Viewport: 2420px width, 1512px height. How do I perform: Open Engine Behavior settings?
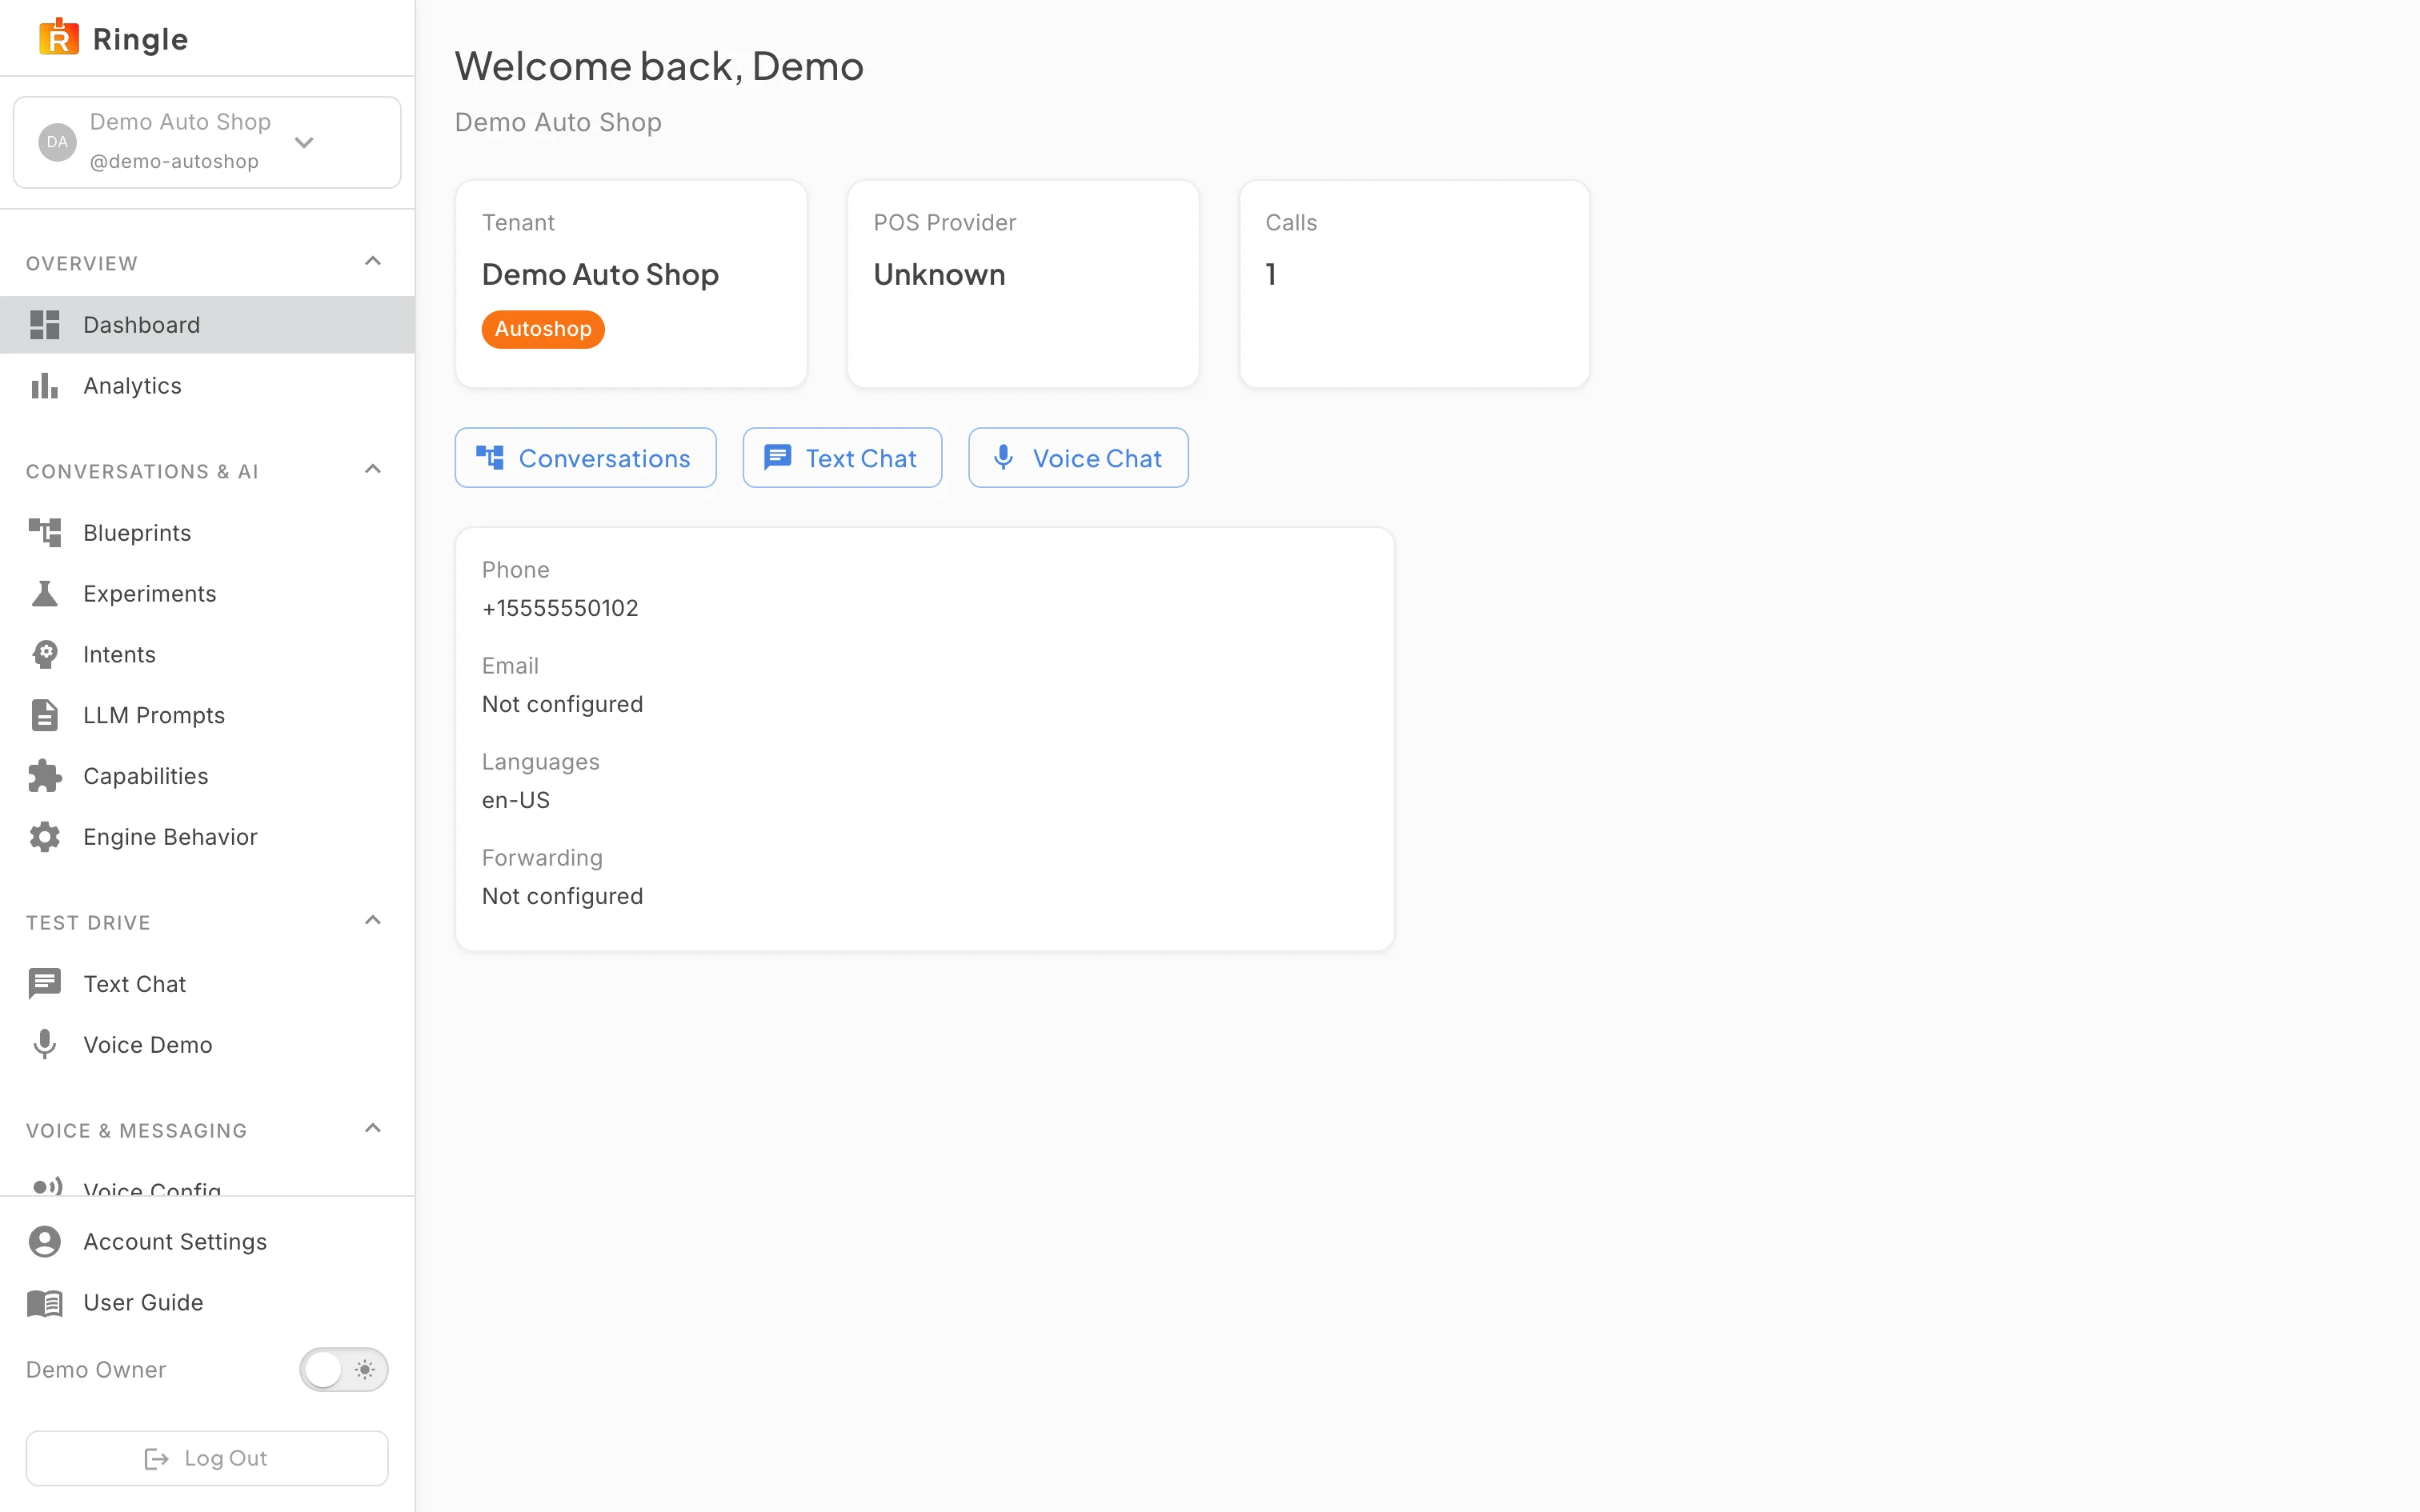click(207, 837)
